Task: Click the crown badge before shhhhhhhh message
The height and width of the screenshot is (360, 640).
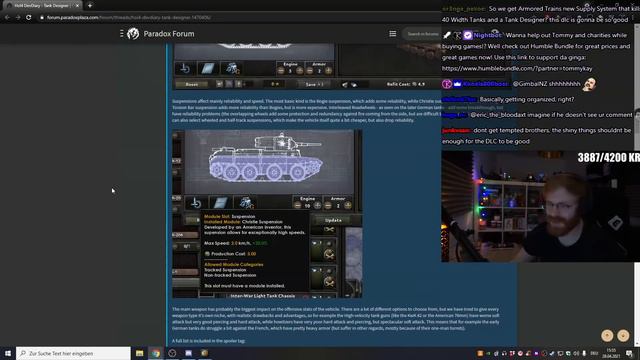Action: click(457, 84)
